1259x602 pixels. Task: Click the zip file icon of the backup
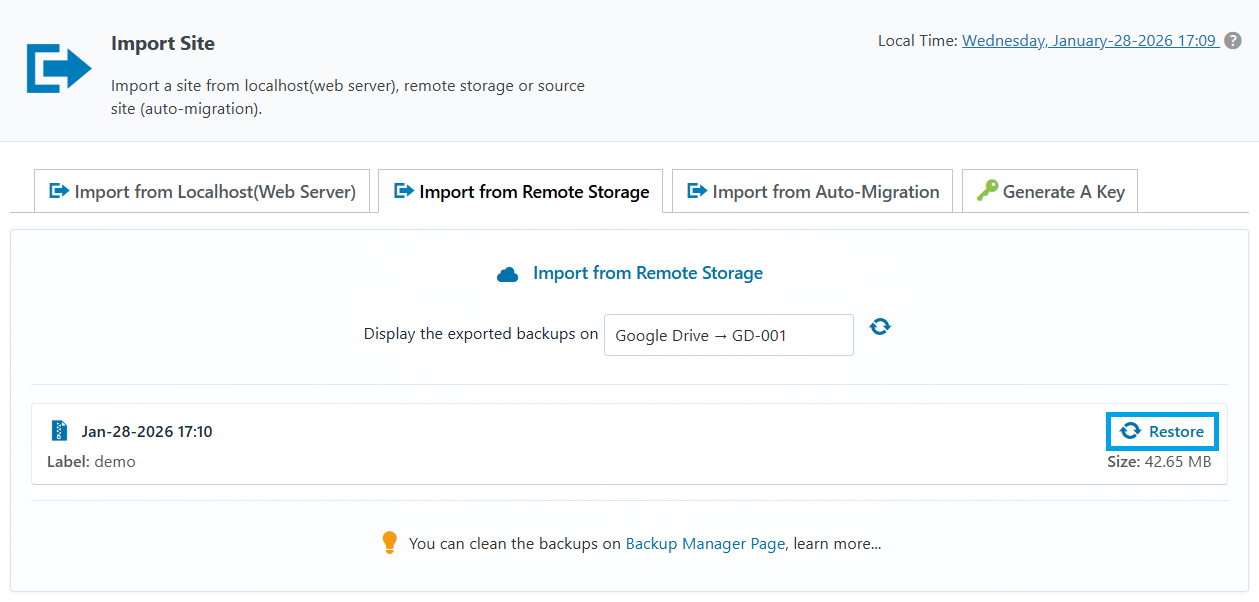pyautogui.click(x=60, y=431)
